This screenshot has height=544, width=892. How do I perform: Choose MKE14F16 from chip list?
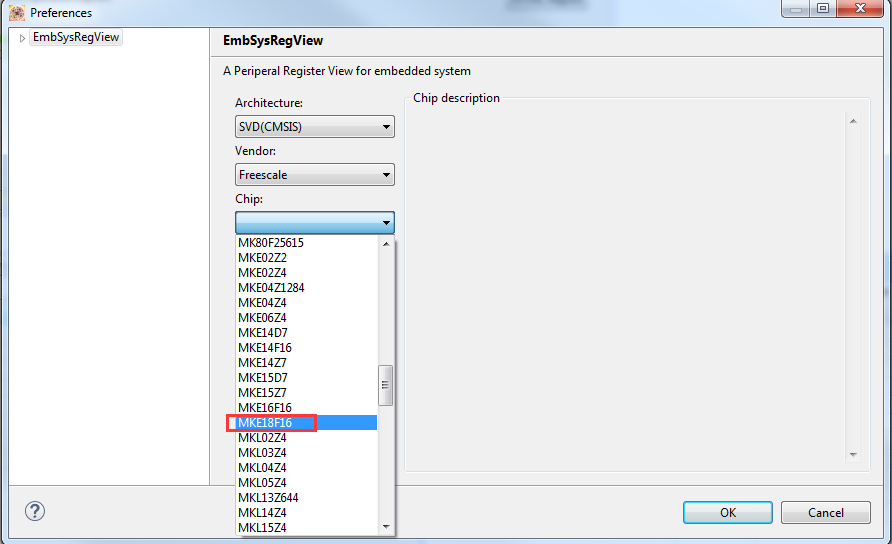point(307,348)
